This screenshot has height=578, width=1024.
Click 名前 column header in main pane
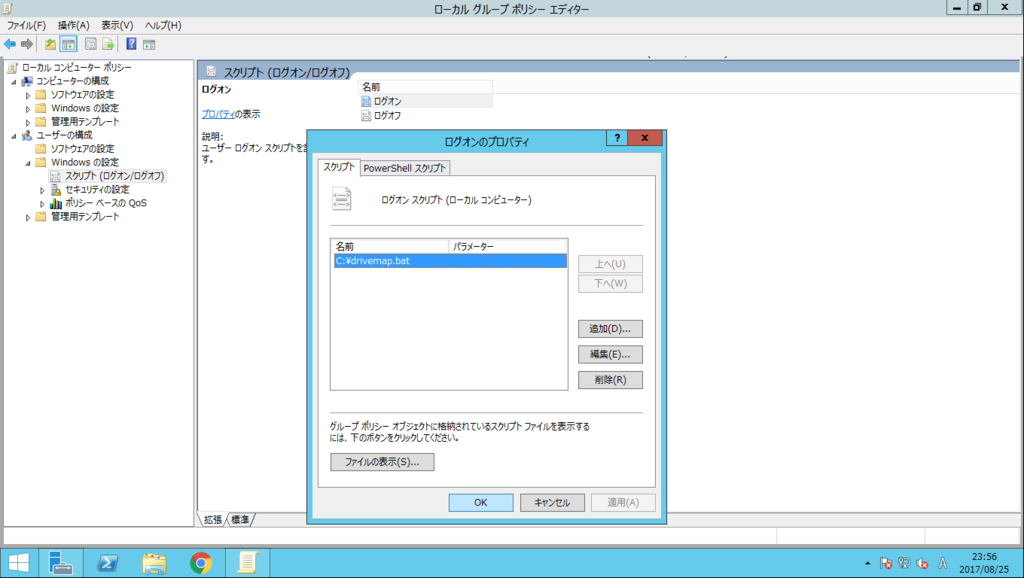424,87
